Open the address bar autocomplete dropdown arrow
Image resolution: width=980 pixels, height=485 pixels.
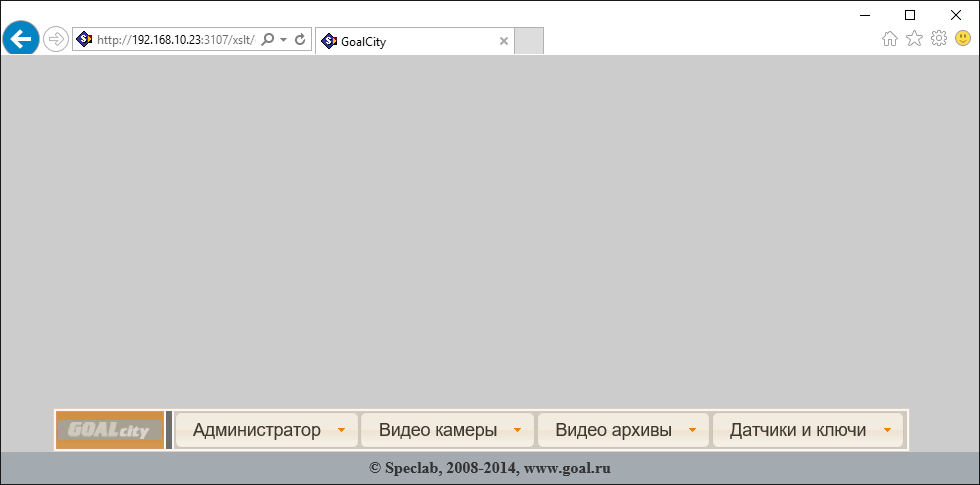[x=283, y=39]
